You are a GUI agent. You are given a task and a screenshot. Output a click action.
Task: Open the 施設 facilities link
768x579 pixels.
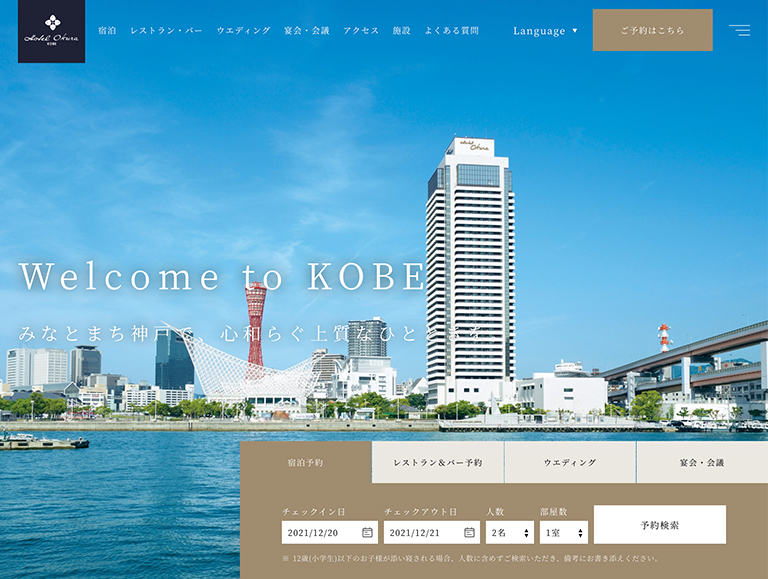pos(401,31)
